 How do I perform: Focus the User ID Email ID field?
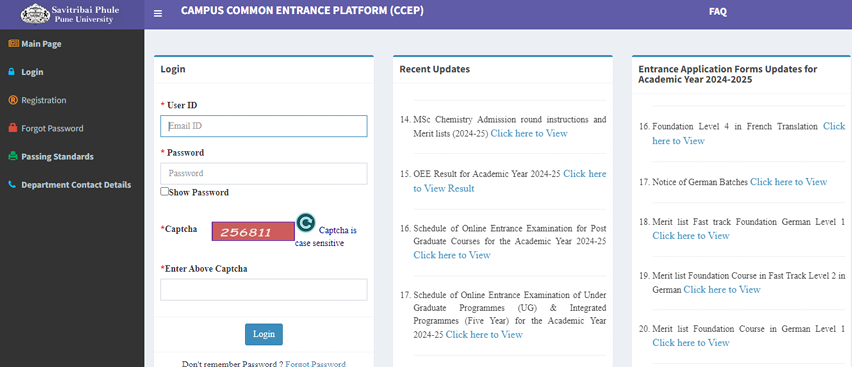coord(264,126)
